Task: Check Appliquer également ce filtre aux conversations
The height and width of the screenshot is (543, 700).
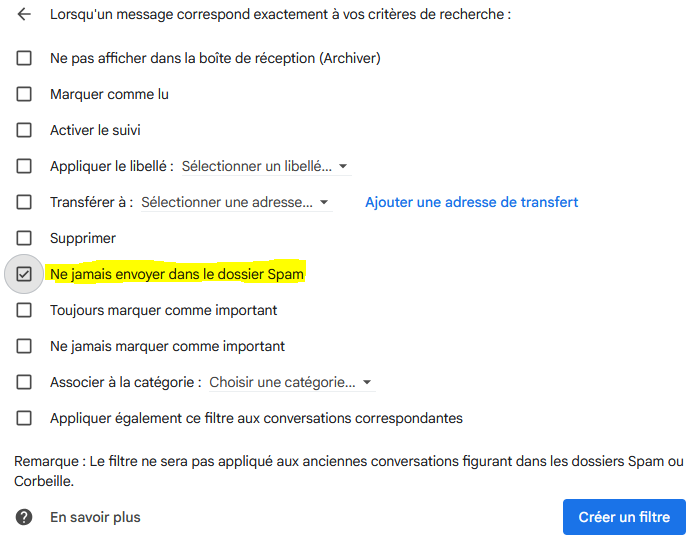Action: tap(24, 418)
